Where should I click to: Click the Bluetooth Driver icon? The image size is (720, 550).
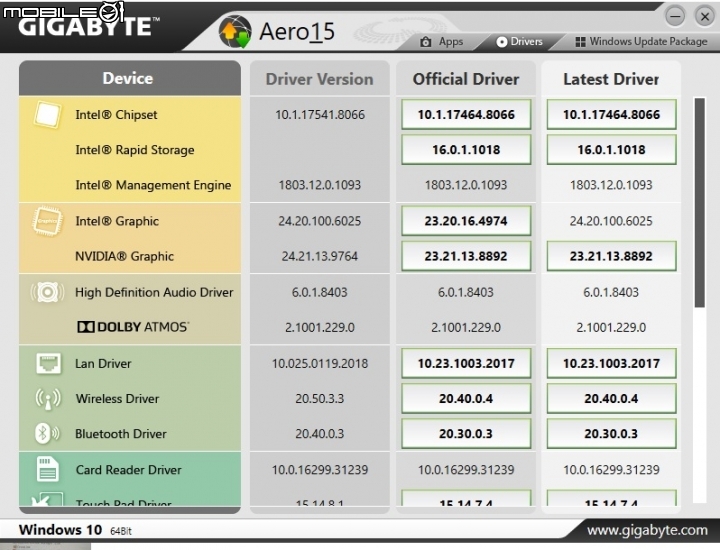[47, 433]
